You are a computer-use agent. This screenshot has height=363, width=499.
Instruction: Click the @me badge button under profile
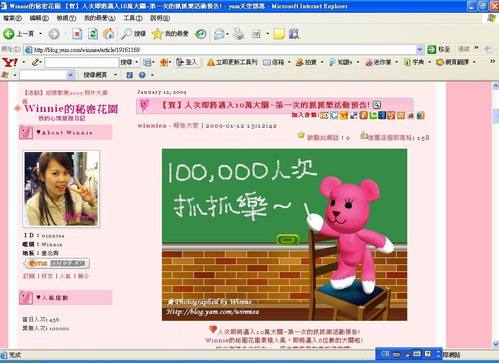click(57, 263)
